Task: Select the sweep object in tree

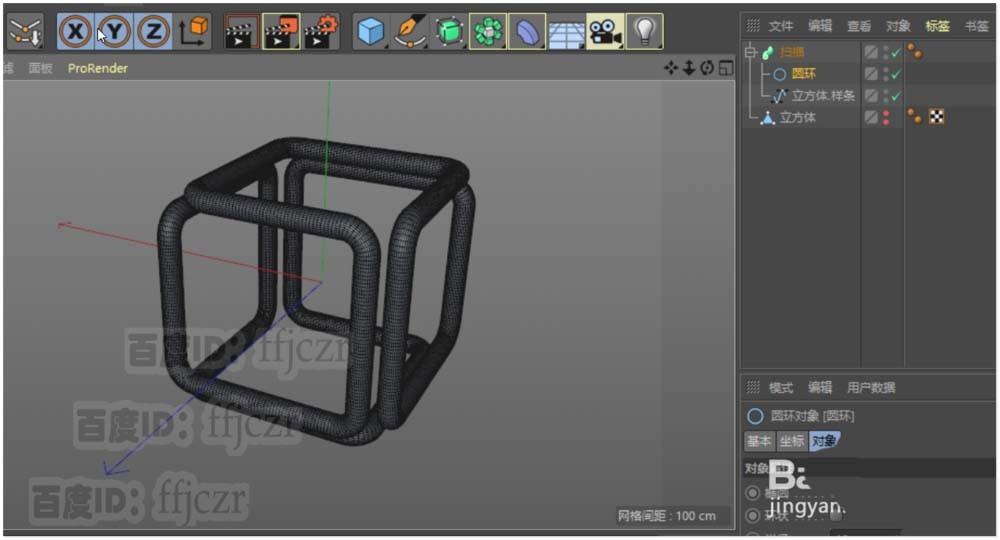Action: (x=791, y=52)
